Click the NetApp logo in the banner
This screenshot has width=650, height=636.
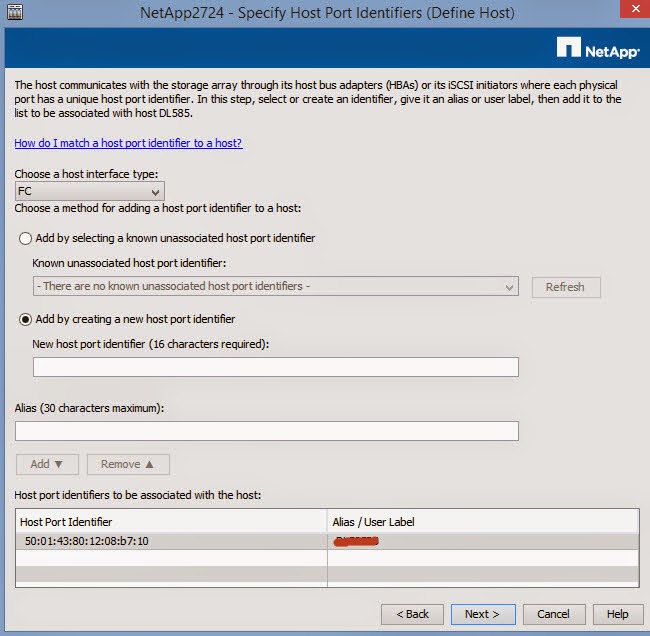(597, 48)
